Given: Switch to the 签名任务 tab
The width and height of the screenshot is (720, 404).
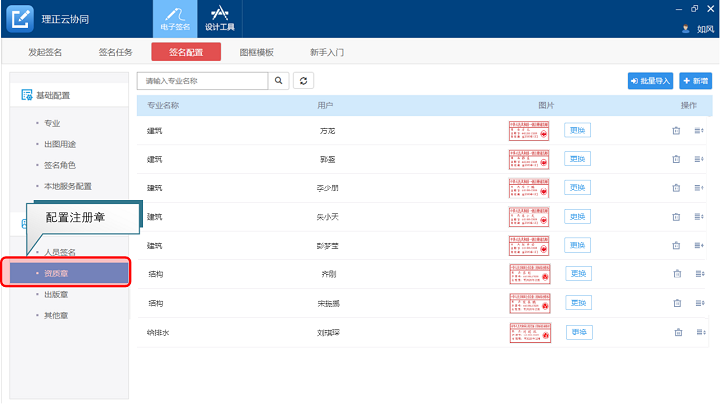Looking at the screenshot, I should click(x=115, y=53).
